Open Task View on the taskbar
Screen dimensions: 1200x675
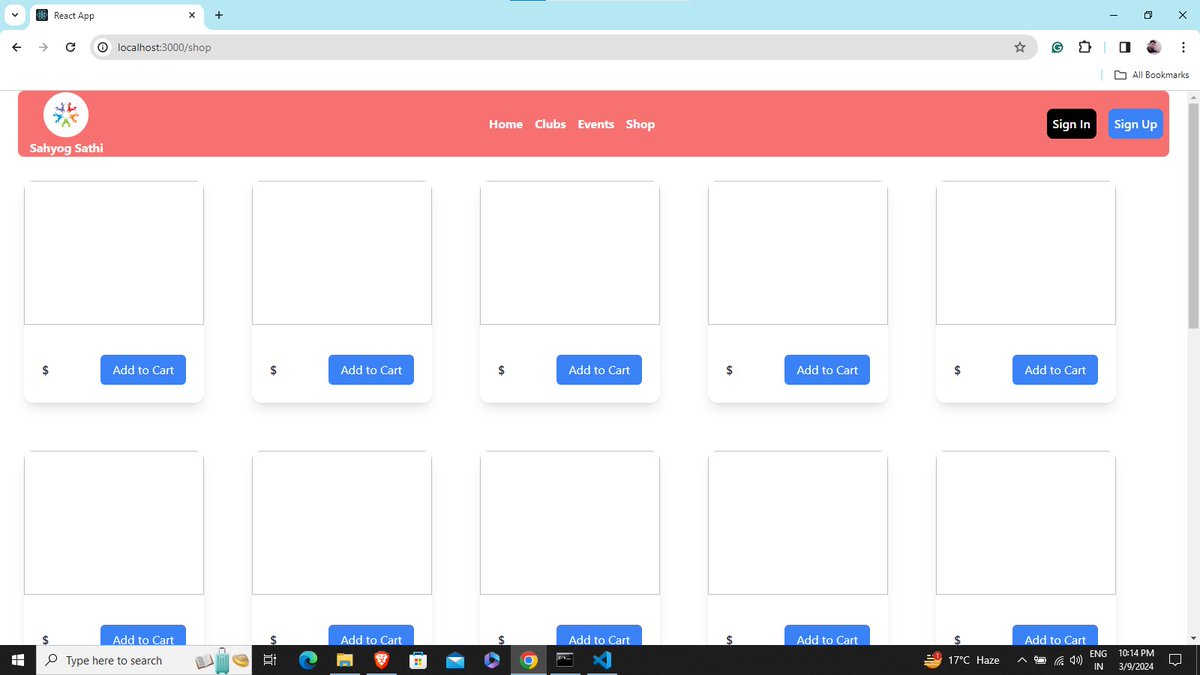click(x=269, y=660)
